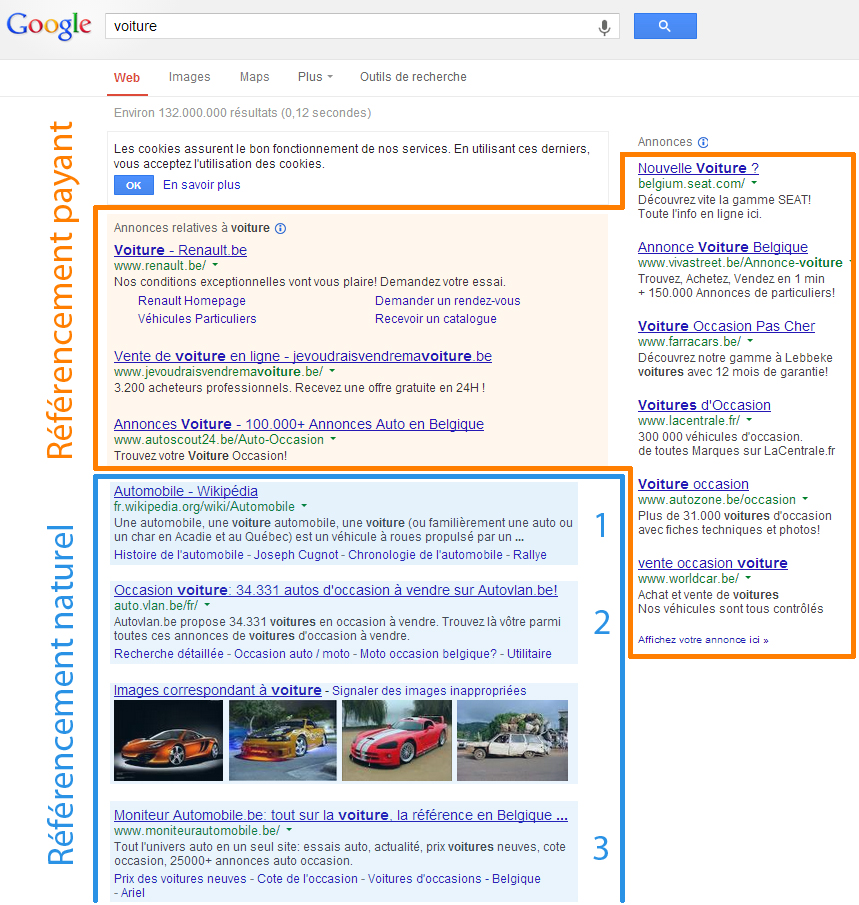
Task: Click 'Histoire de l'automobile' sublink
Action: point(178,555)
